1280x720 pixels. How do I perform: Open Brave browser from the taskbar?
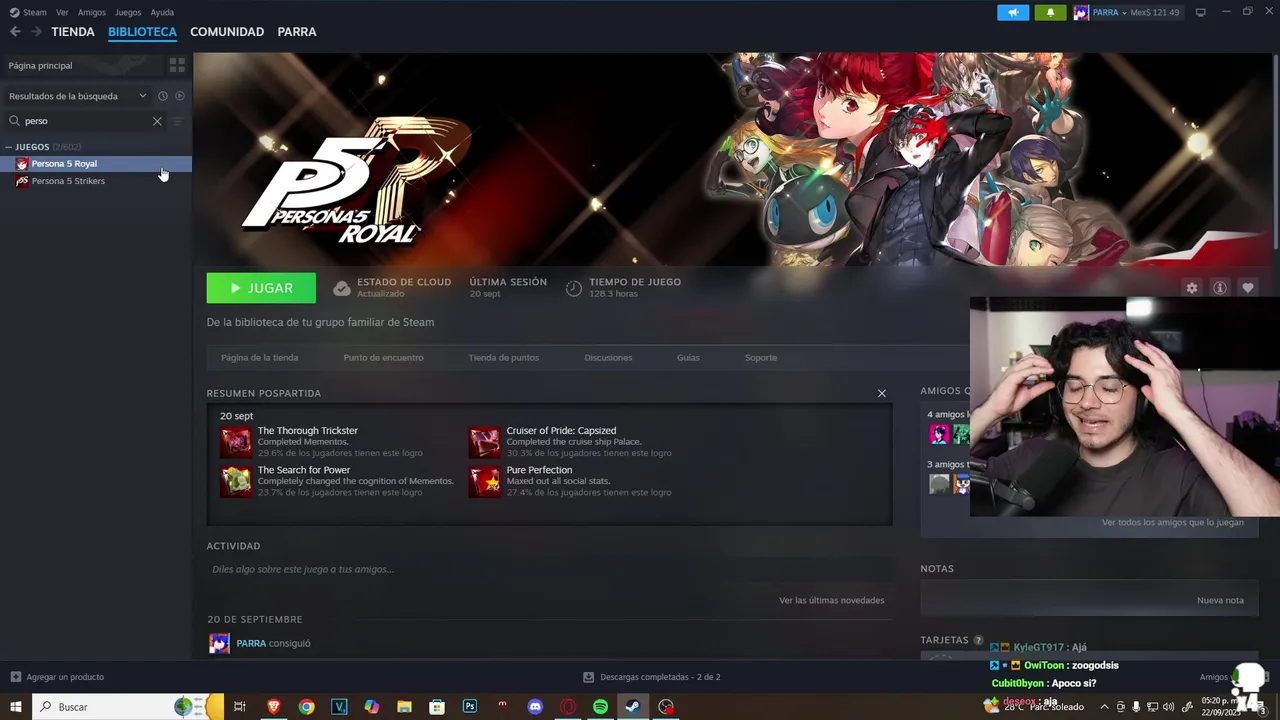coord(273,707)
